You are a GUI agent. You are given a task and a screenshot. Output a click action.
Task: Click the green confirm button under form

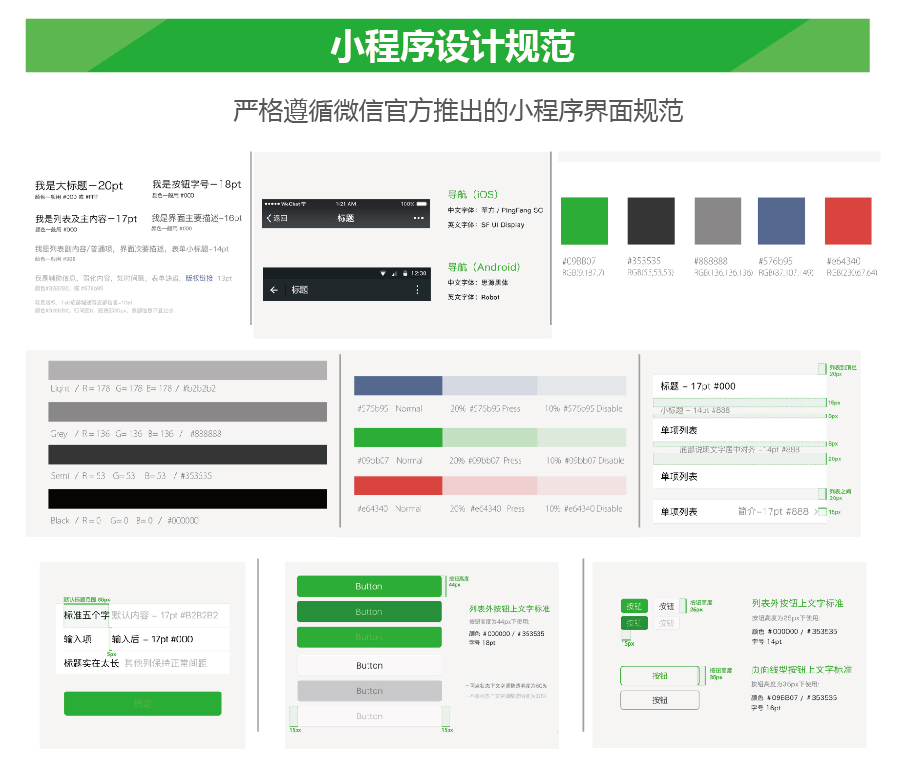tap(143, 704)
